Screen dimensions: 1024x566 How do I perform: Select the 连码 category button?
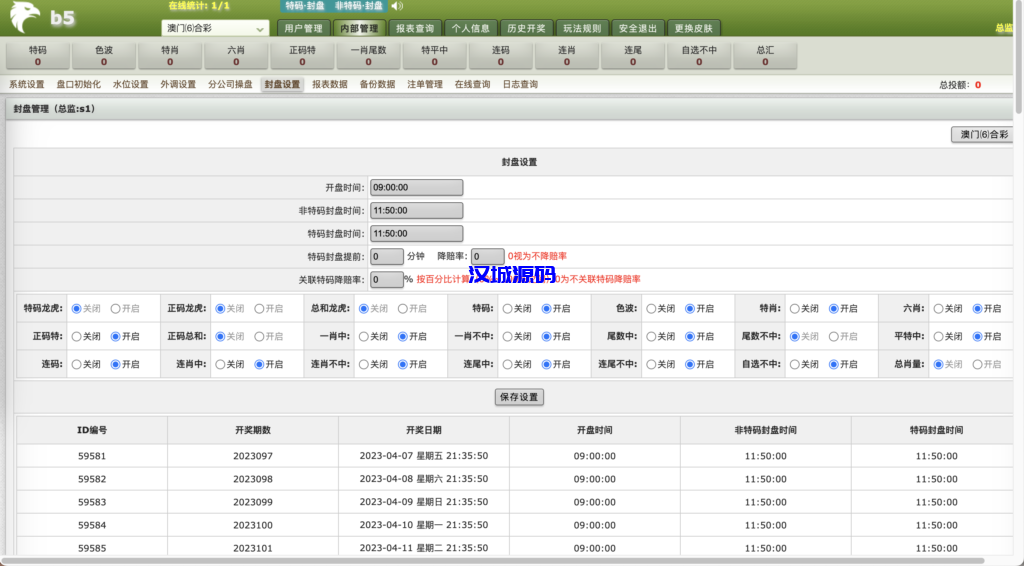[x=500, y=55]
